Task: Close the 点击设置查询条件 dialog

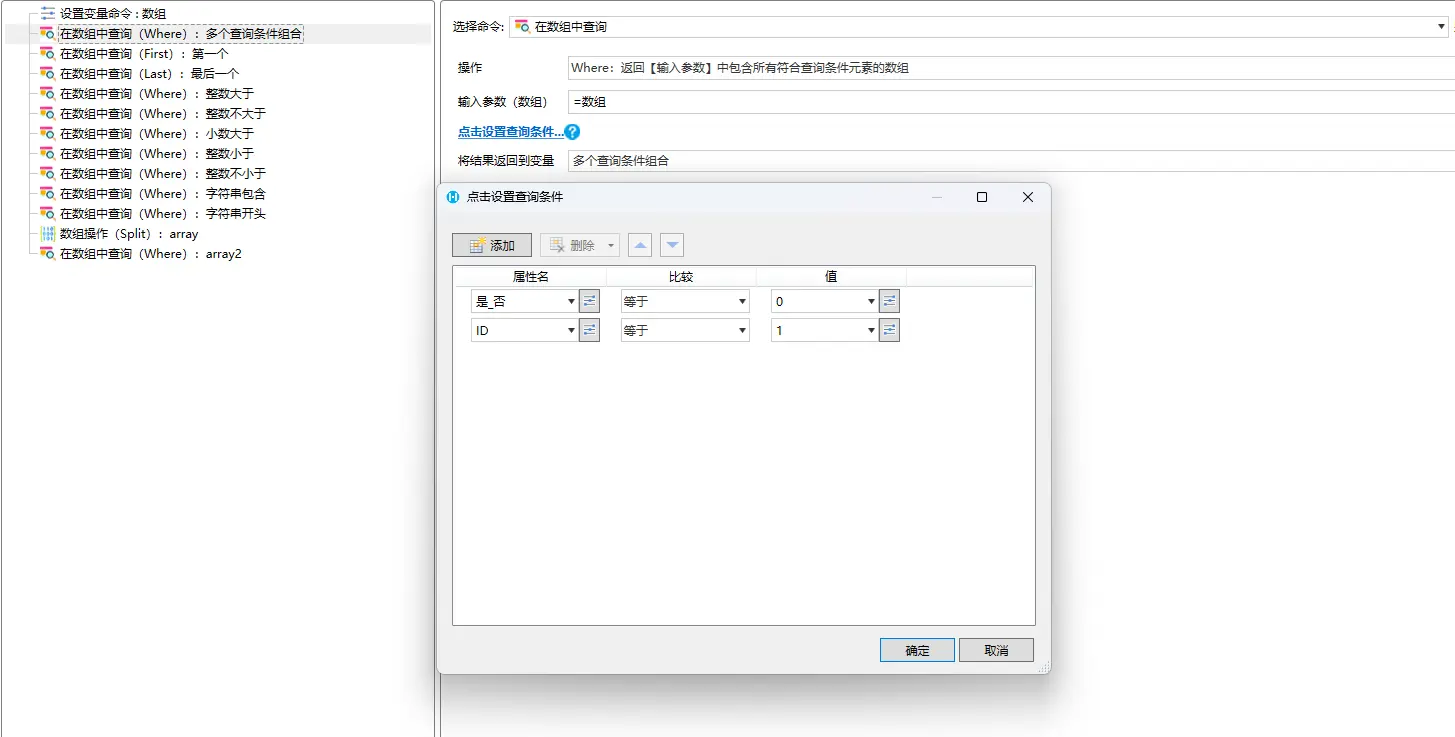Action: coord(1027,197)
